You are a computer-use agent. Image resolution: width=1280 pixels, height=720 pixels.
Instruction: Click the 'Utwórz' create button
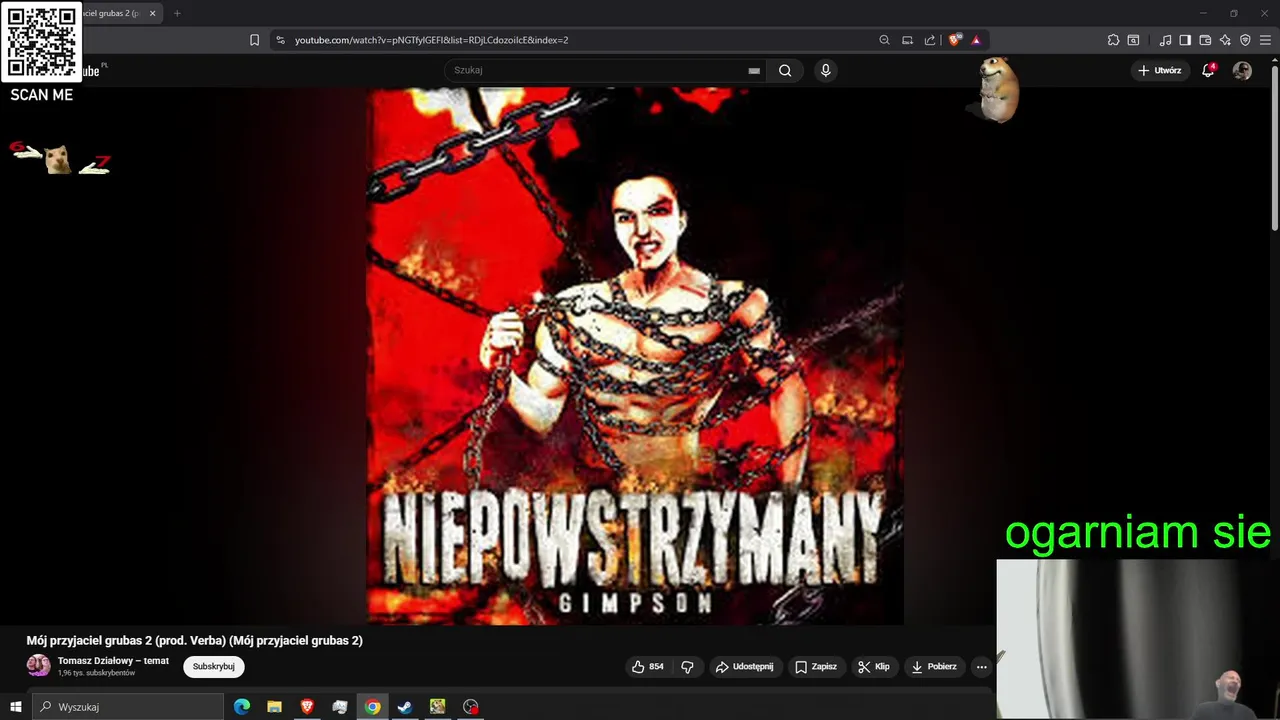(x=1160, y=70)
